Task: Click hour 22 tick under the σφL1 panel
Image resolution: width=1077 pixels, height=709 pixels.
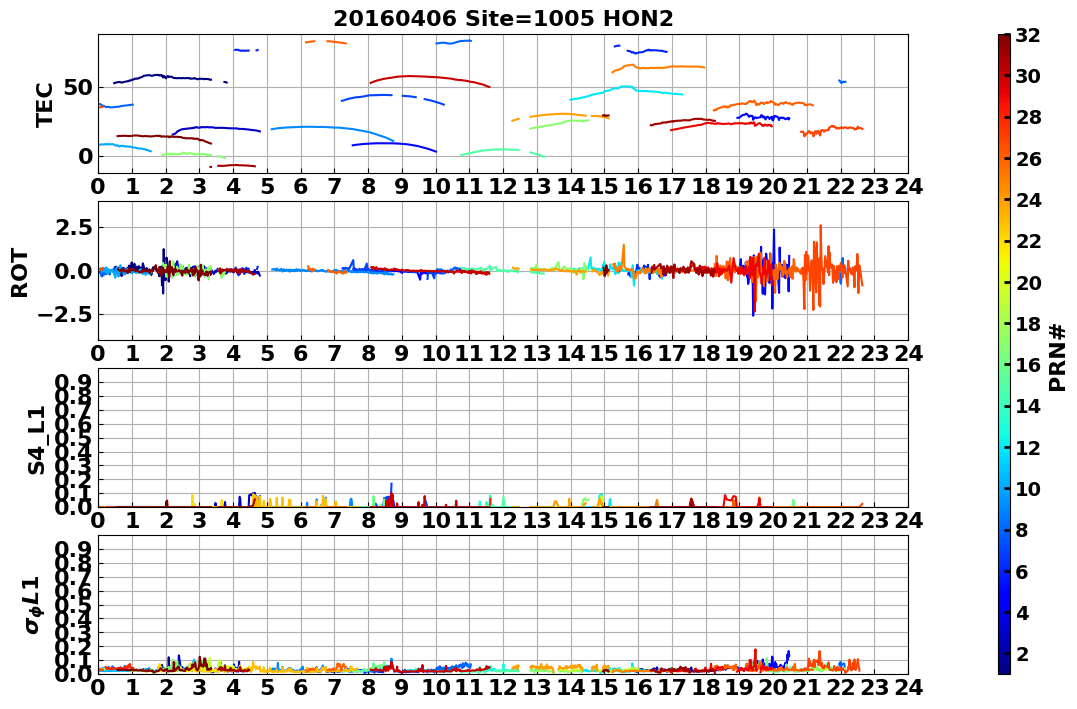Action: click(841, 687)
